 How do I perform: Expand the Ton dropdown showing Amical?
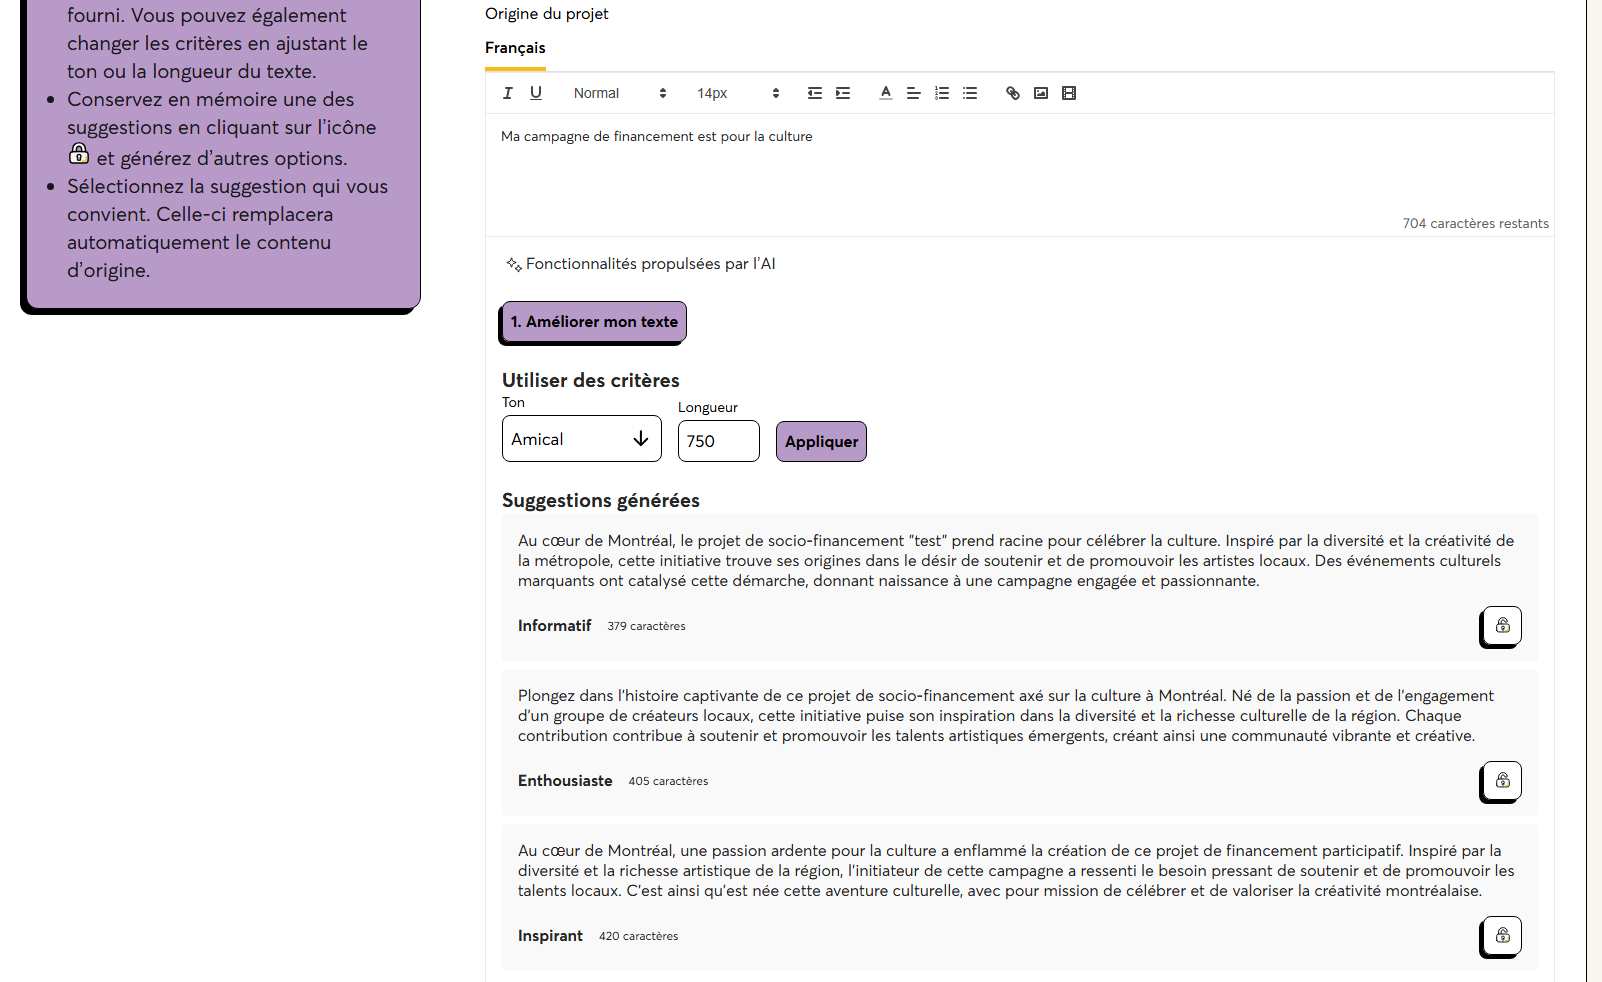click(x=581, y=439)
